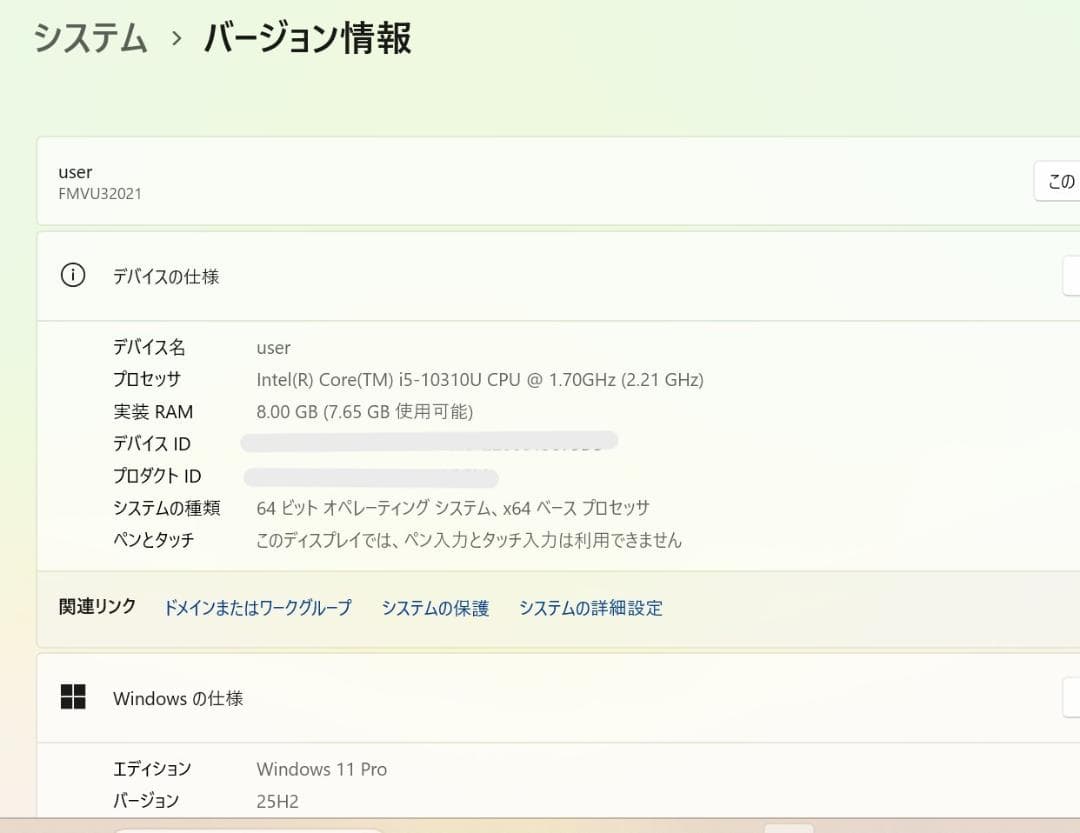1080x833 pixels.
Task: Open システムの保護 link
Action: [435, 607]
